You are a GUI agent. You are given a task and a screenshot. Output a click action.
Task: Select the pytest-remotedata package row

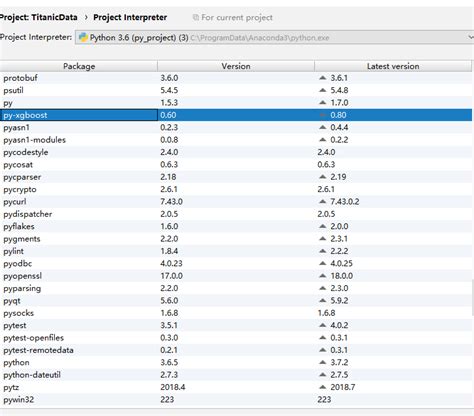(x=236, y=350)
